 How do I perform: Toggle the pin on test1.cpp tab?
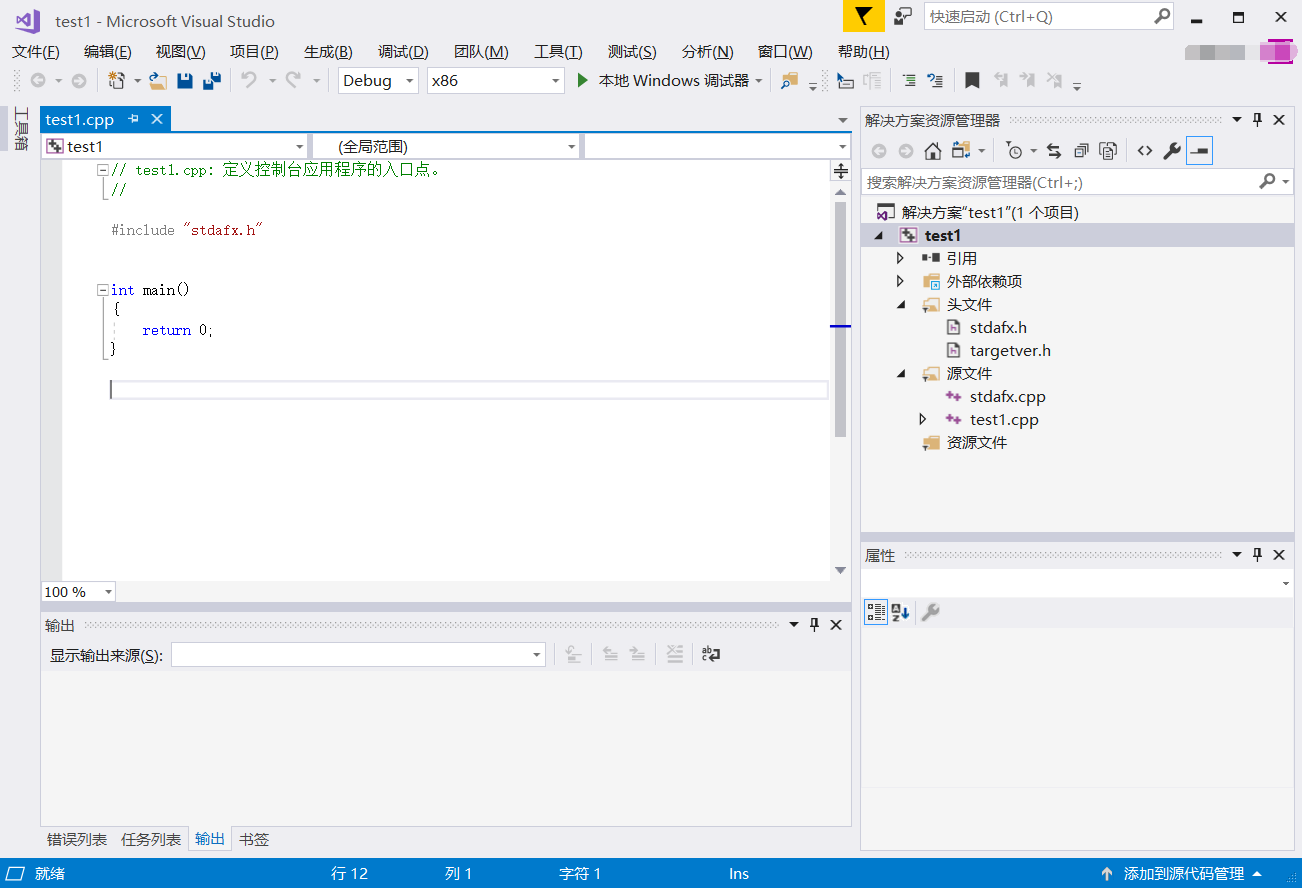pyautogui.click(x=133, y=119)
